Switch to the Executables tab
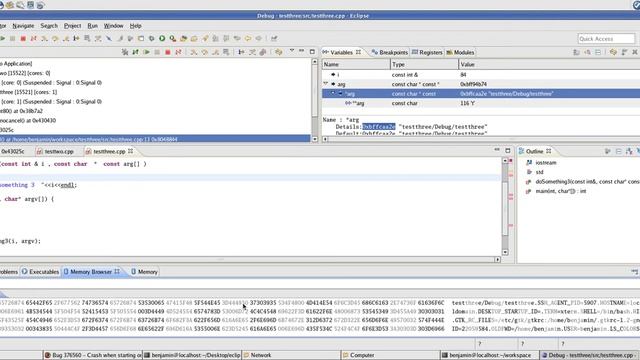The width and height of the screenshot is (640, 360). (x=40, y=272)
